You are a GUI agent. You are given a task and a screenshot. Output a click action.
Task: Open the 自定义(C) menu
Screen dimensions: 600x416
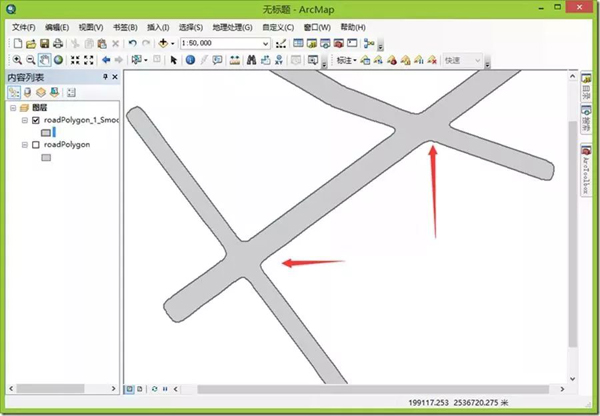pyautogui.click(x=278, y=28)
